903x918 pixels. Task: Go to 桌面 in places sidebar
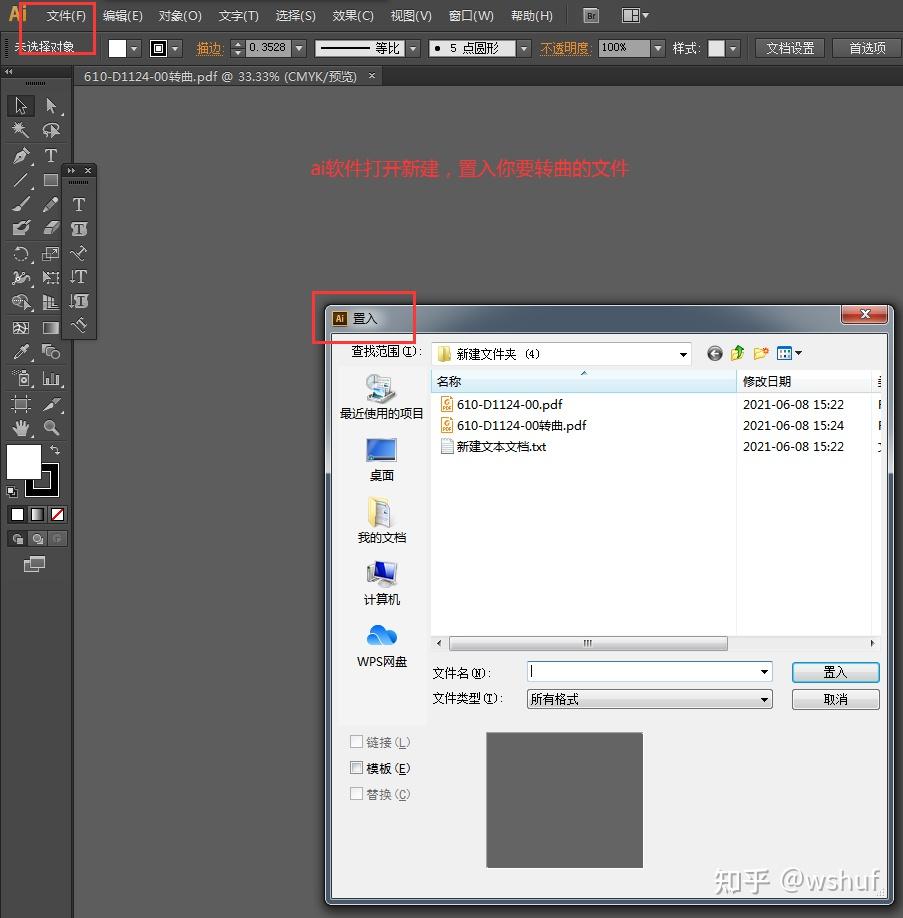[x=381, y=459]
